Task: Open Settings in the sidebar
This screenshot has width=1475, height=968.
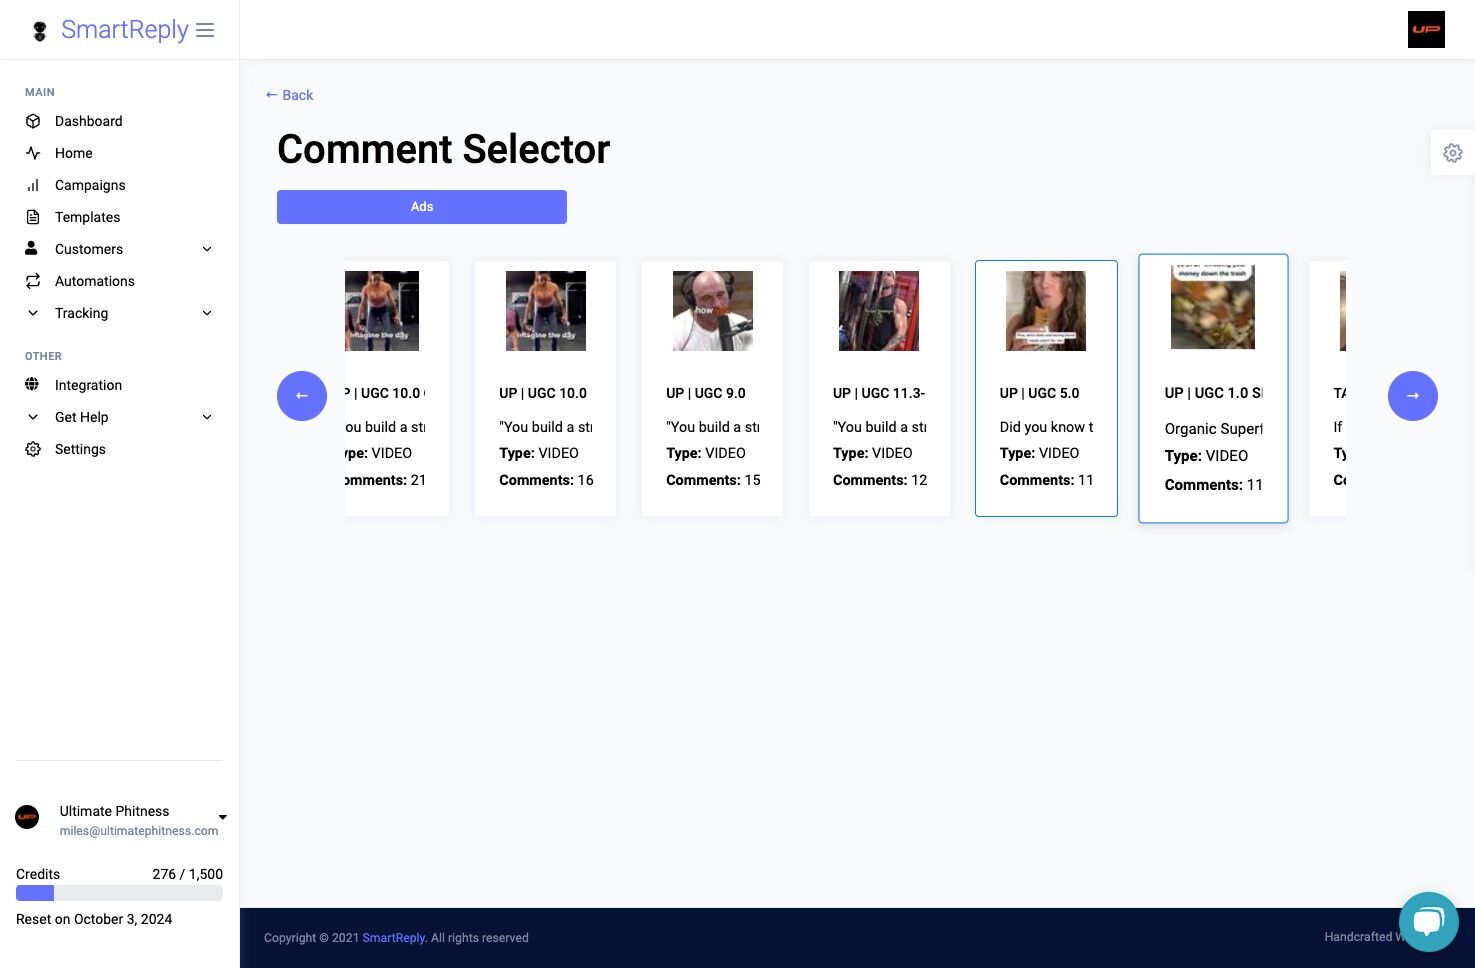Action: (x=80, y=449)
